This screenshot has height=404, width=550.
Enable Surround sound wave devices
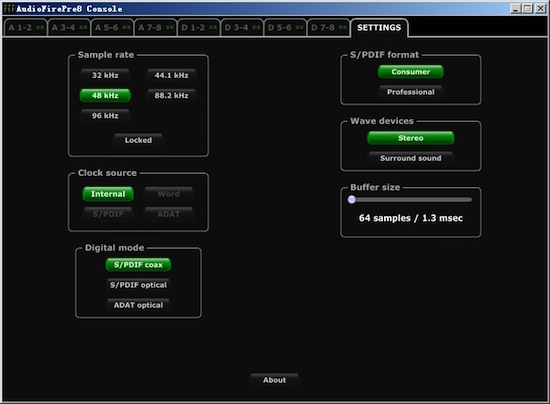[411, 158]
